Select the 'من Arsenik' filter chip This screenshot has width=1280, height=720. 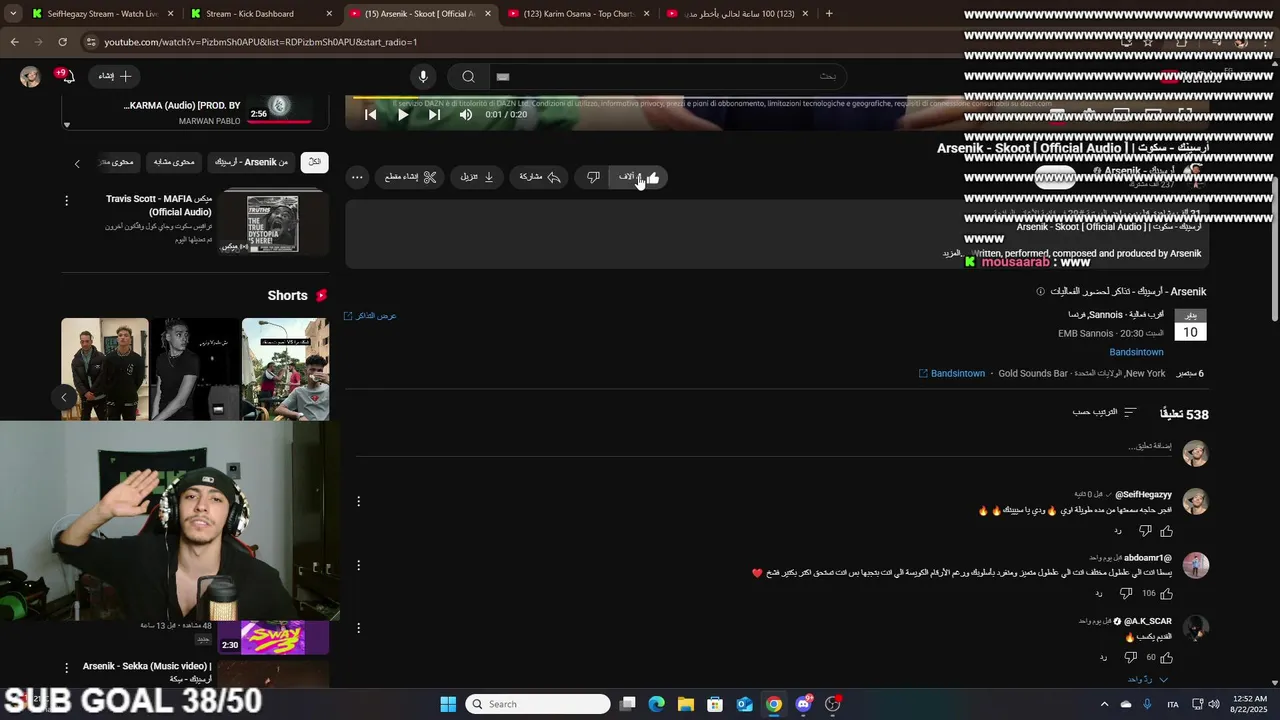click(250, 162)
